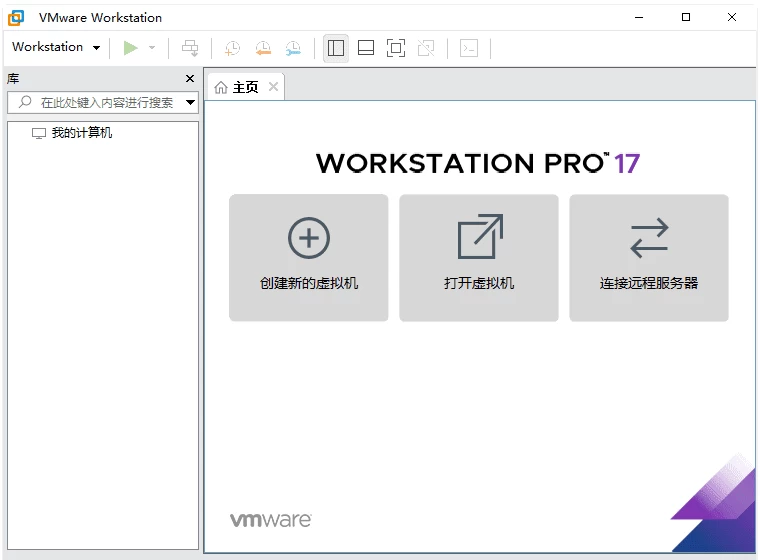Click the green Power On play button
This screenshot has width=762, height=560.
pyautogui.click(x=130, y=47)
